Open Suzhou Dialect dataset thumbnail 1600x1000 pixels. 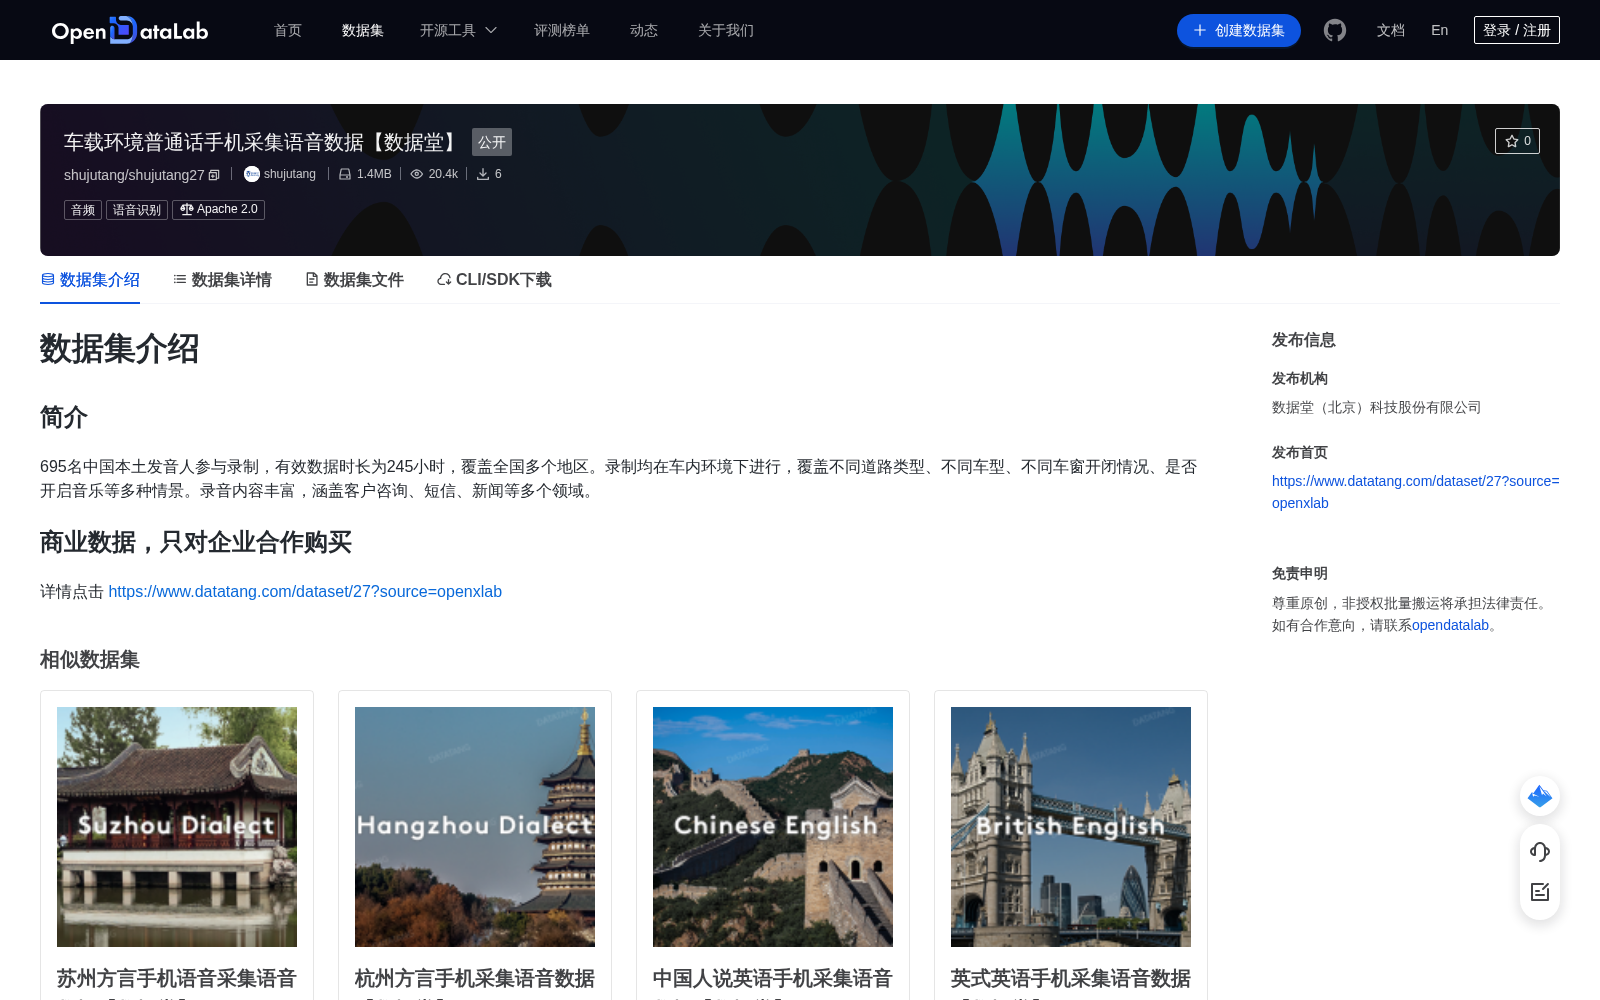pos(177,827)
